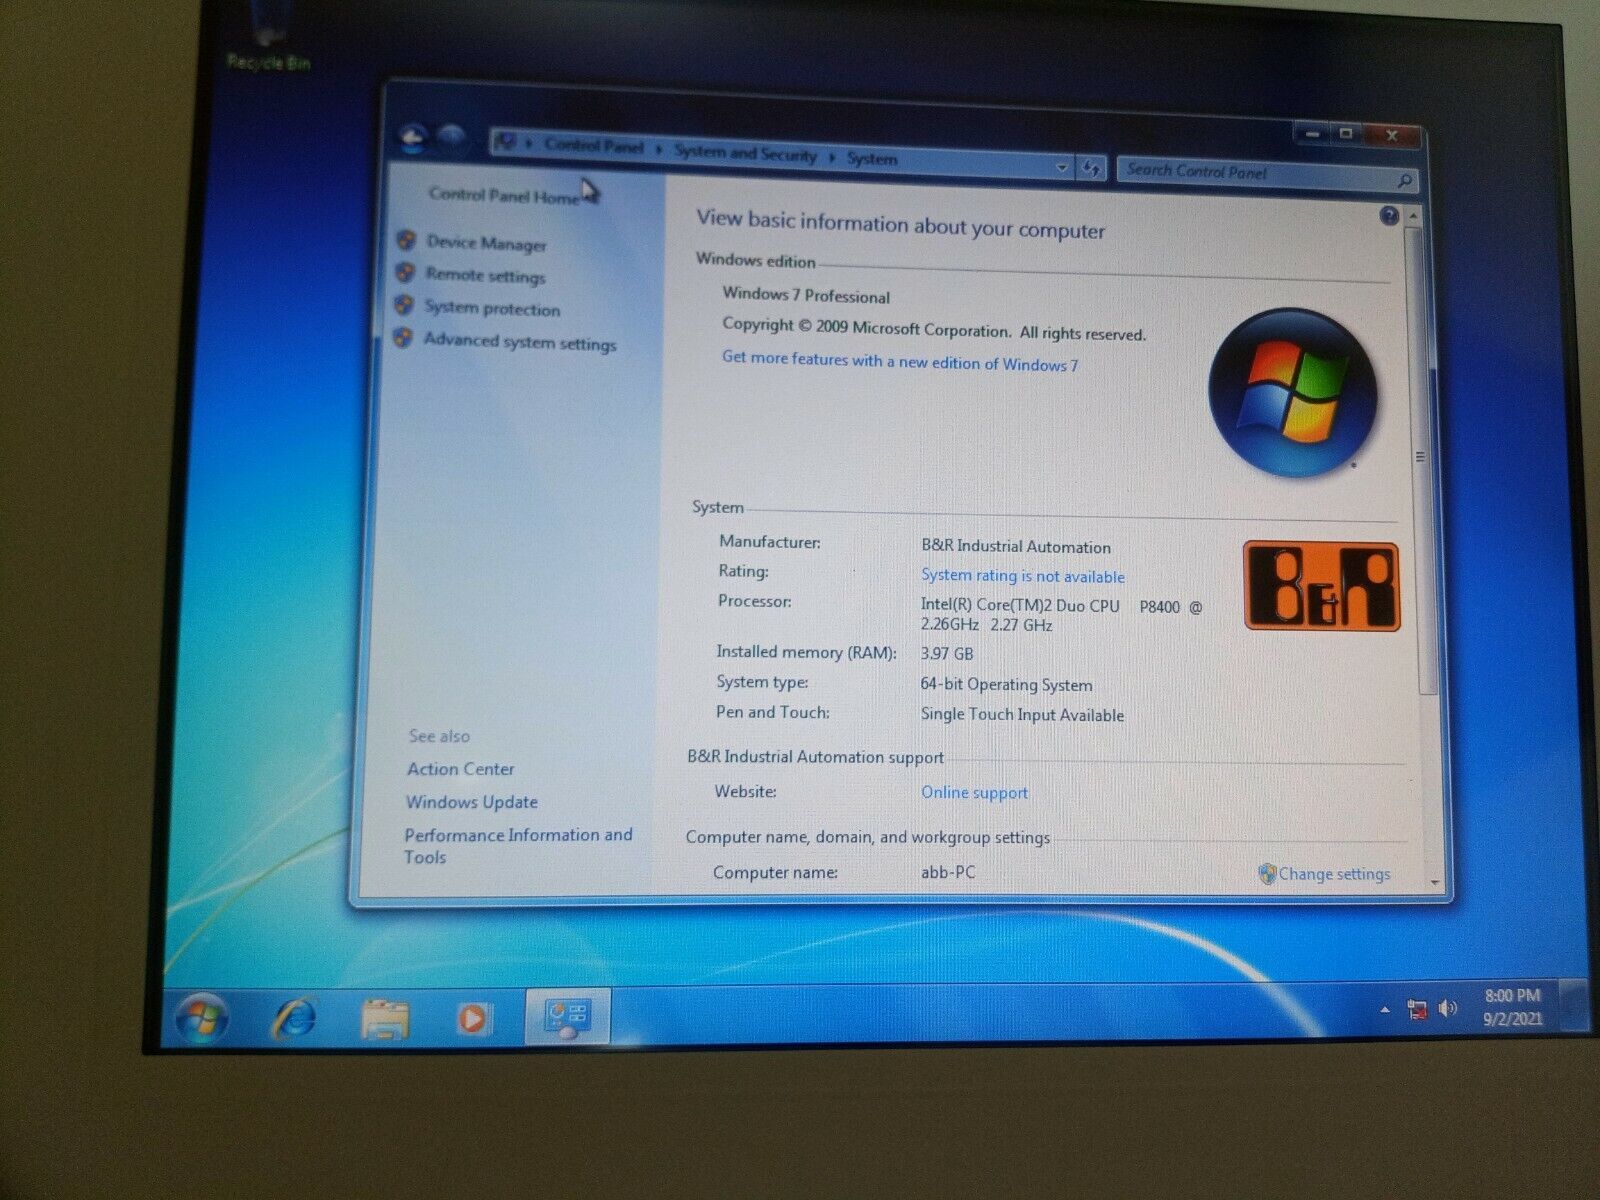Screen dimensions: 1600x1200
Task: Click the Forward navigation arrow
Action: (x=452, y=137)
